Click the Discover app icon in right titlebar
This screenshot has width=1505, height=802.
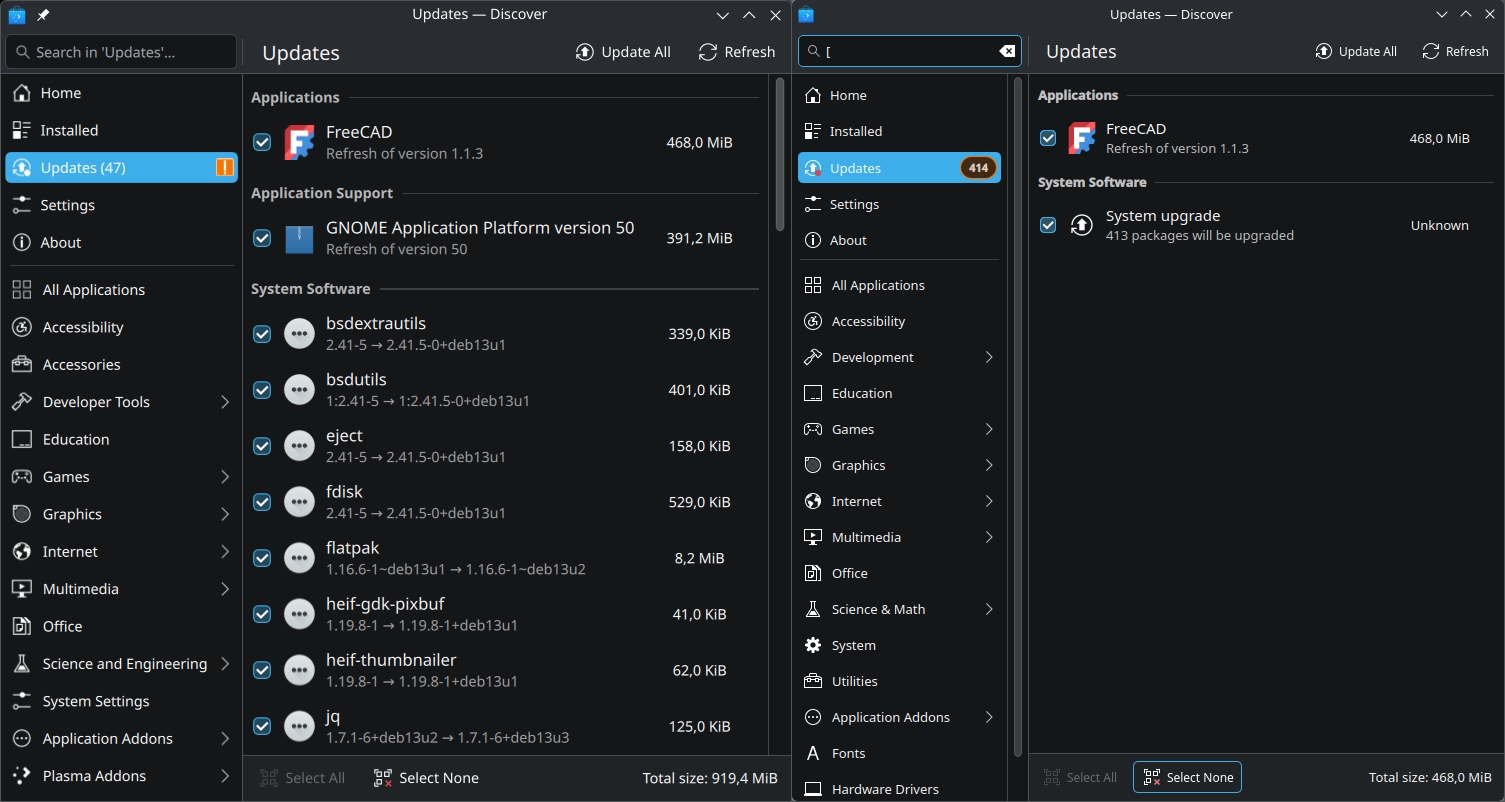coord(806,15)
